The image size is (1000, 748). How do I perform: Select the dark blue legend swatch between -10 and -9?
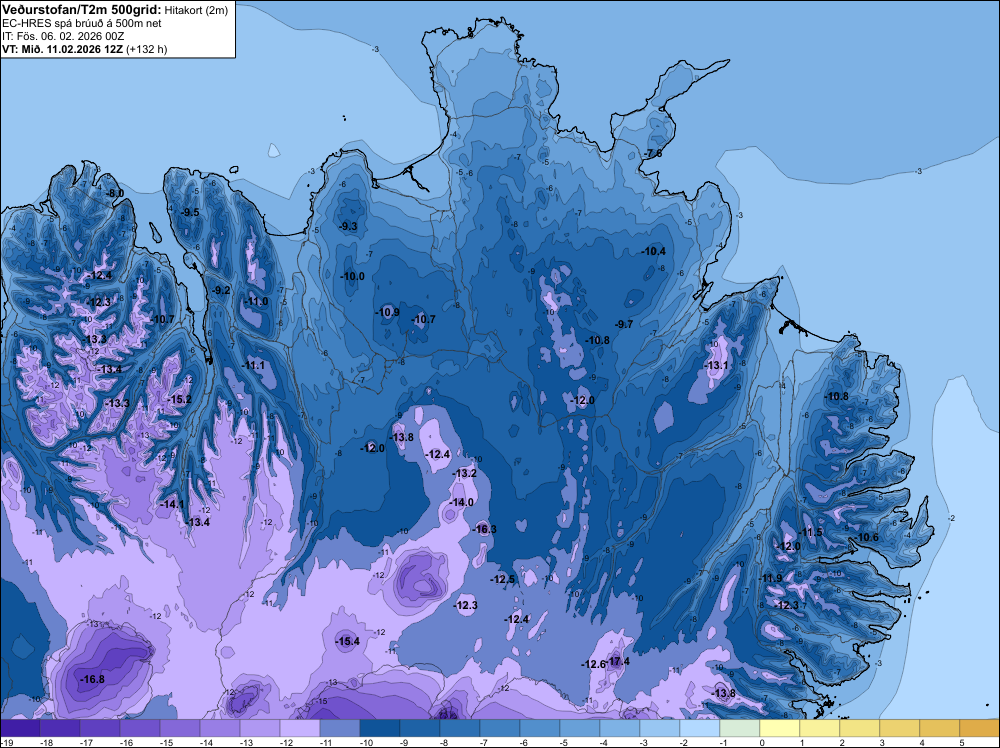coord(380,728)
